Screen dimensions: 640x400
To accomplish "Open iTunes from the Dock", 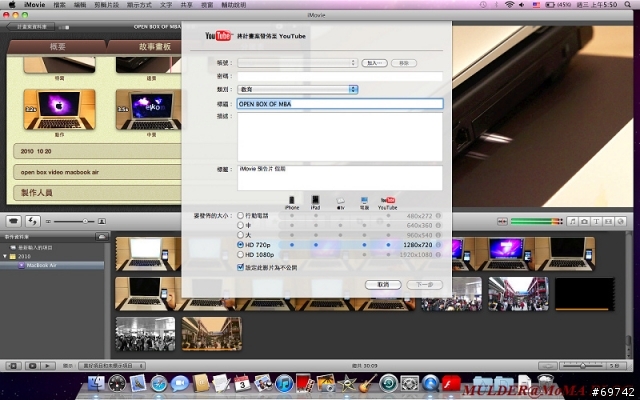I will (x=284, y=384).
